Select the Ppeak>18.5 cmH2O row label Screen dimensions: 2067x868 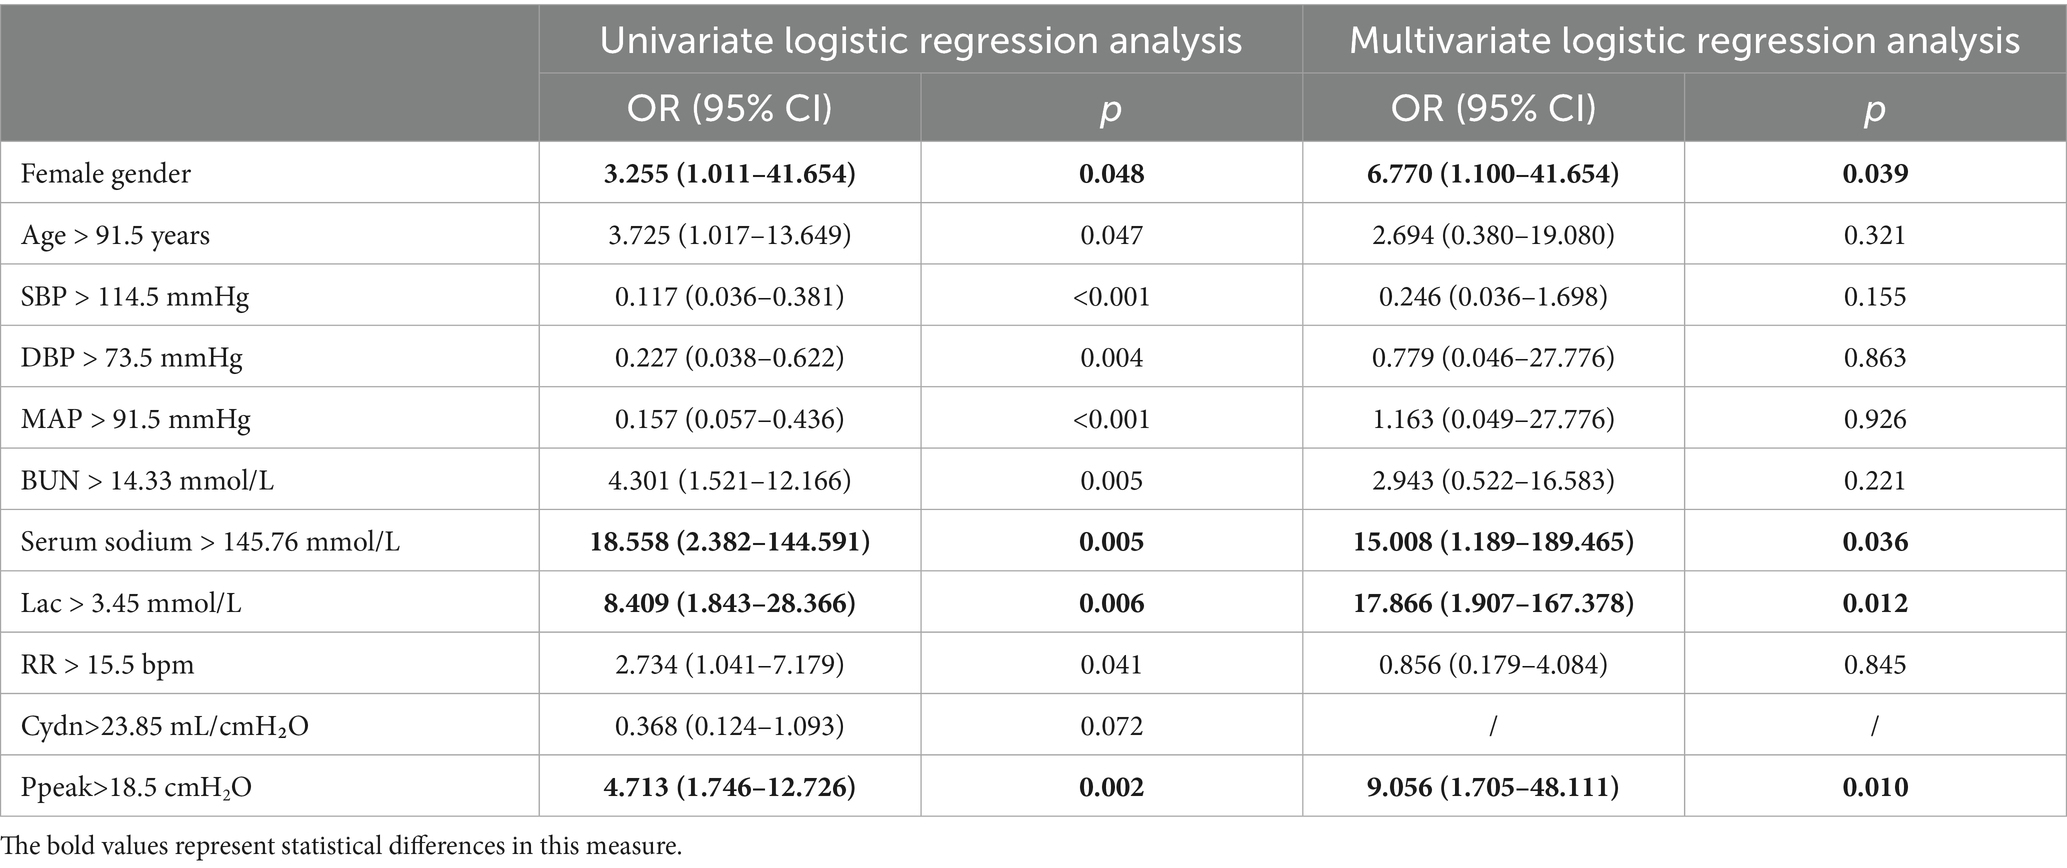tap(136, 788)
